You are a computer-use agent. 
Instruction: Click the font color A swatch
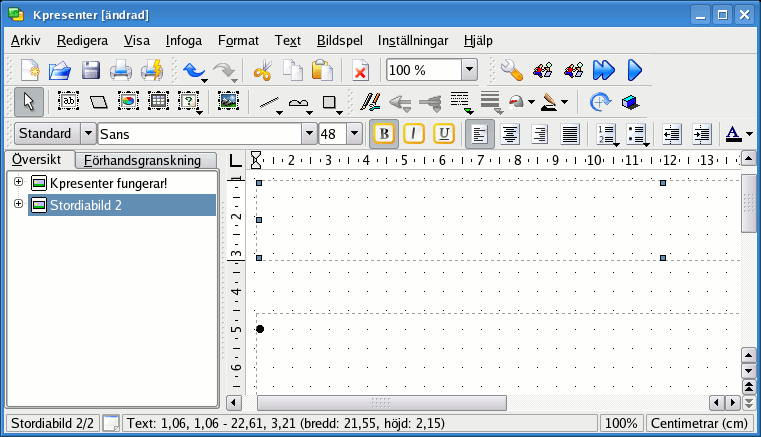pos(733,133)
